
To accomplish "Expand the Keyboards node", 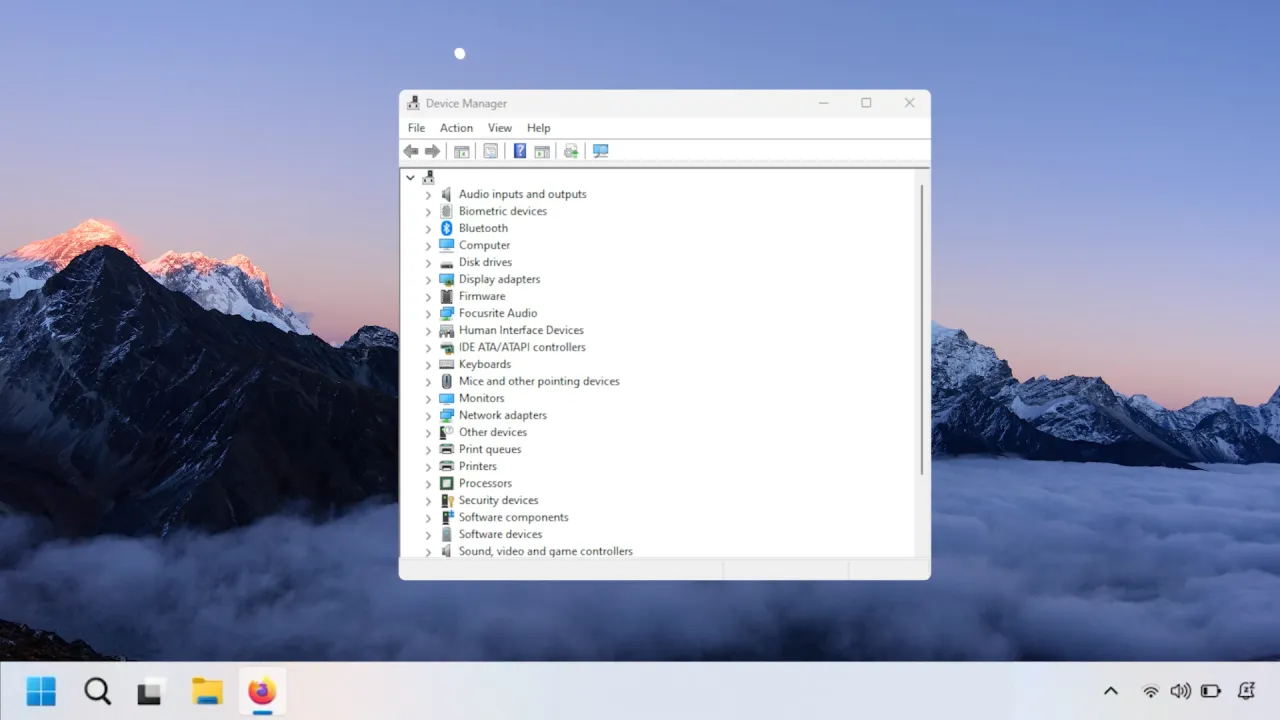I will tap(428, 365).
